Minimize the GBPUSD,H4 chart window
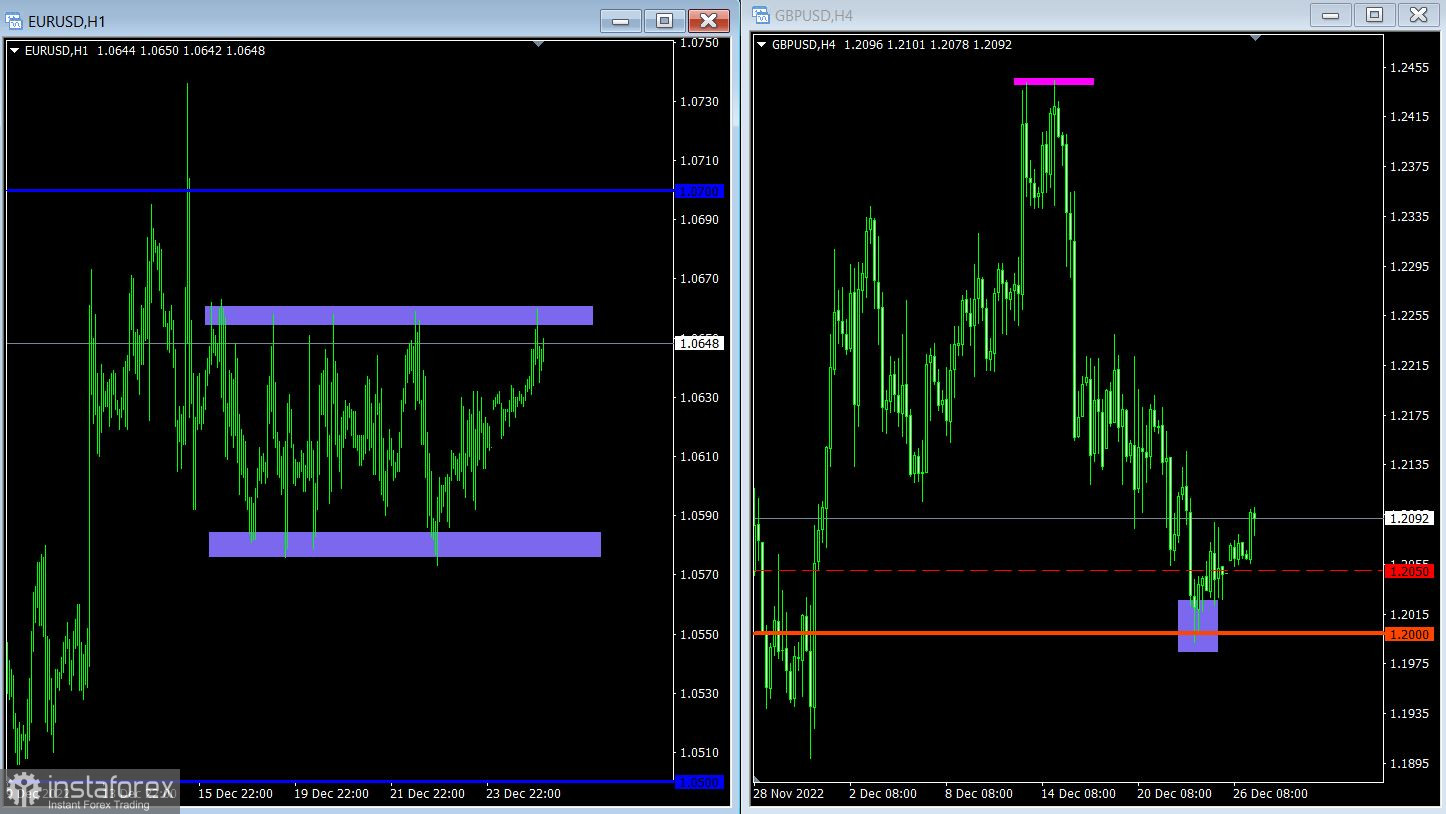Viewport: 1446px width, 814px height. pos(1330,15)
